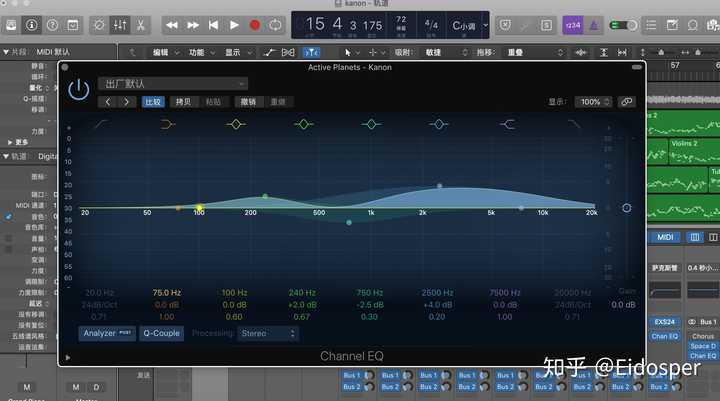The image size is (720, 401).
Task: Go to next plugin preset arrow
Action: 126,102
